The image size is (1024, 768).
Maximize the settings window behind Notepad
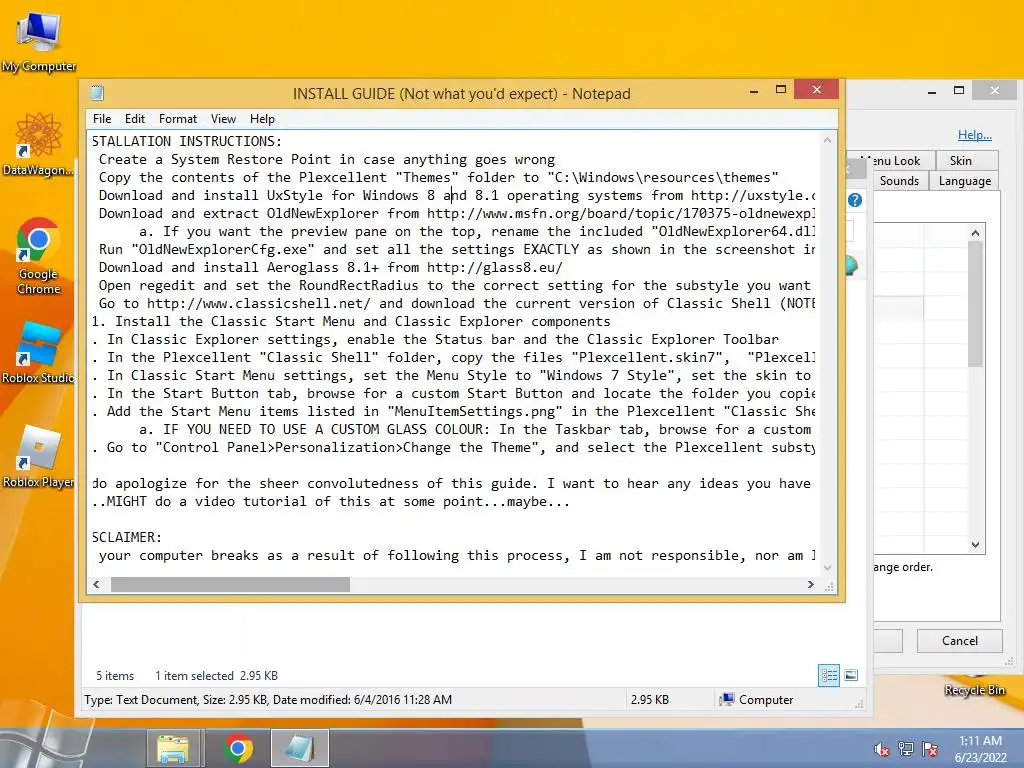959,91
